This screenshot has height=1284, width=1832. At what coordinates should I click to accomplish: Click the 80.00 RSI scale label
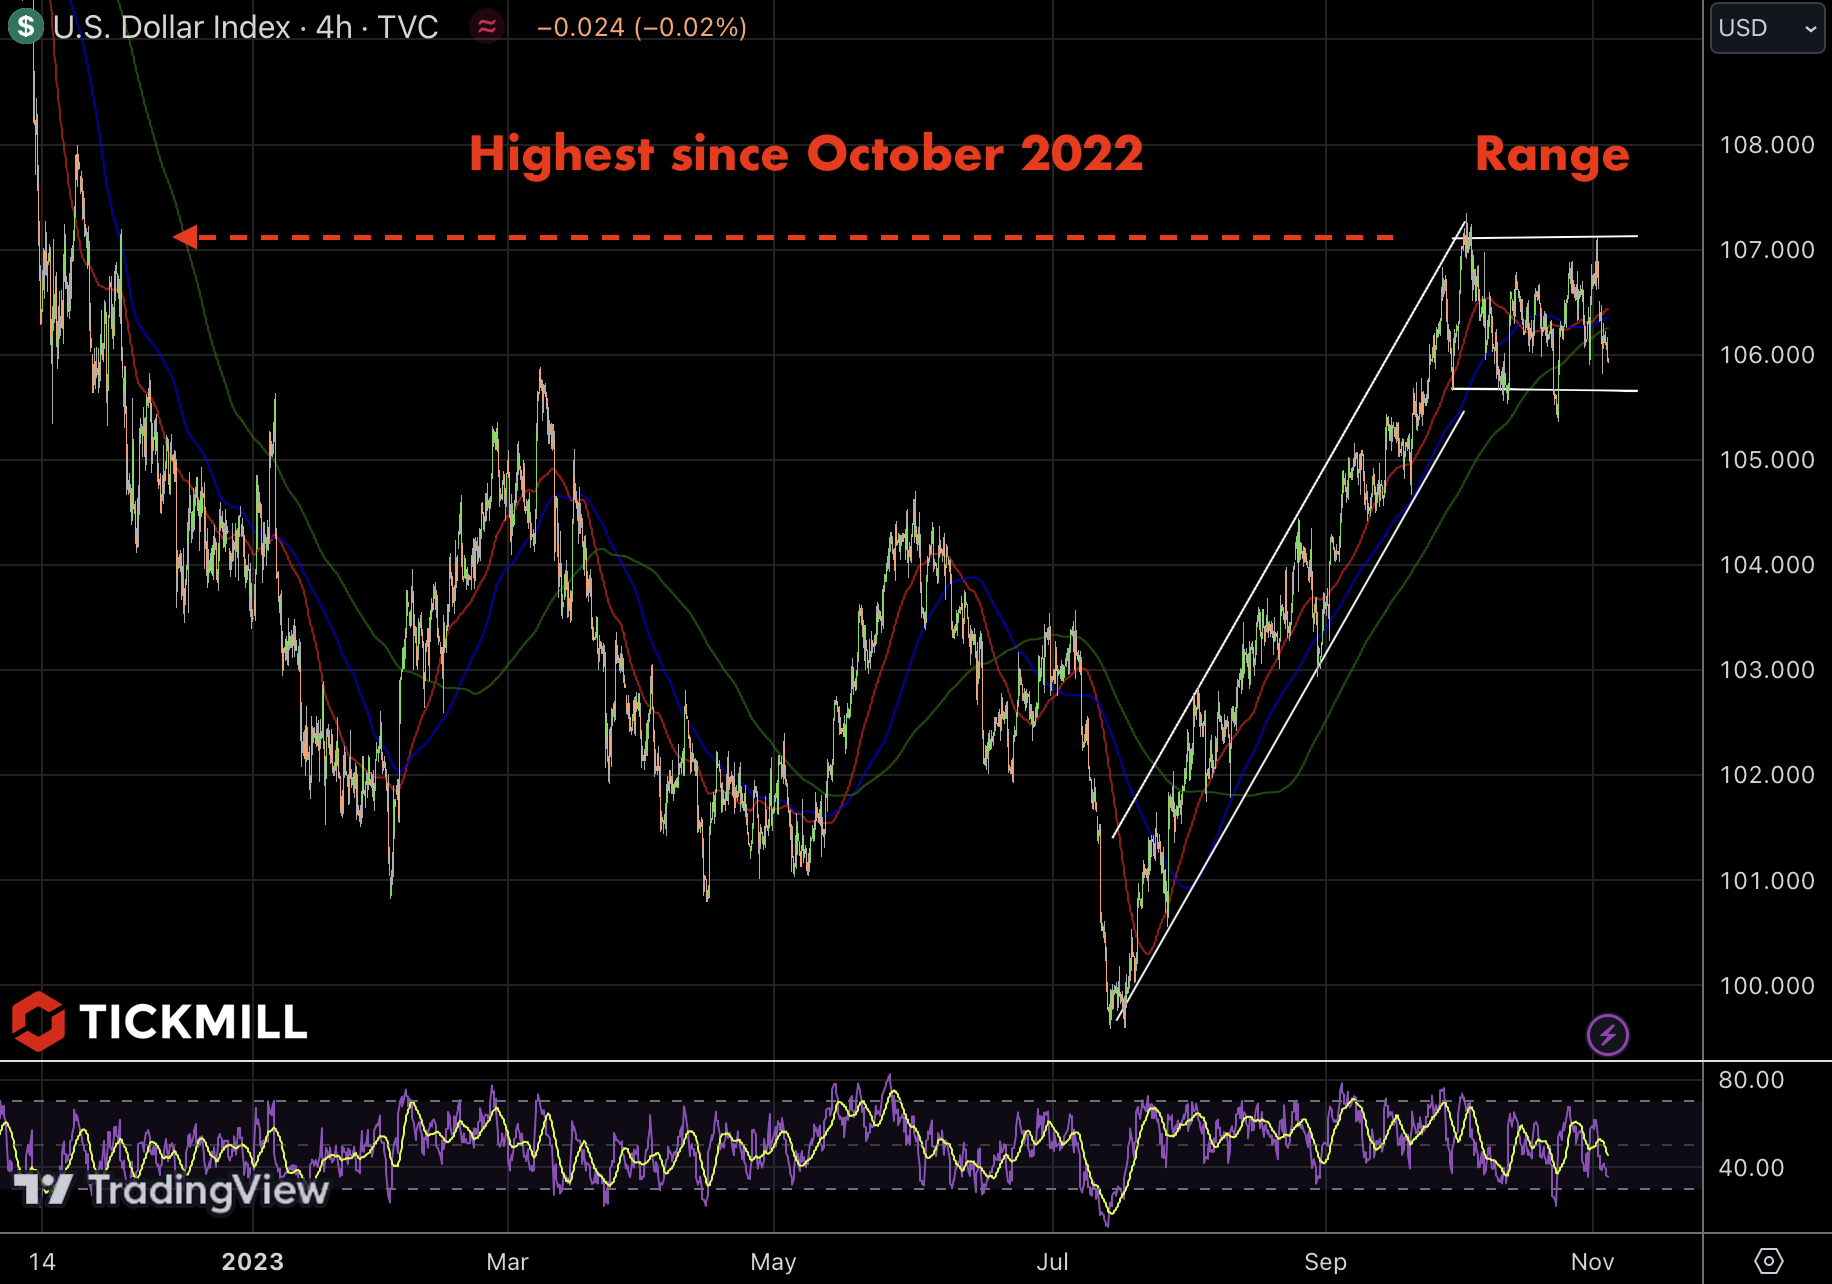pyautogui.click(x=1751, y=1080)
